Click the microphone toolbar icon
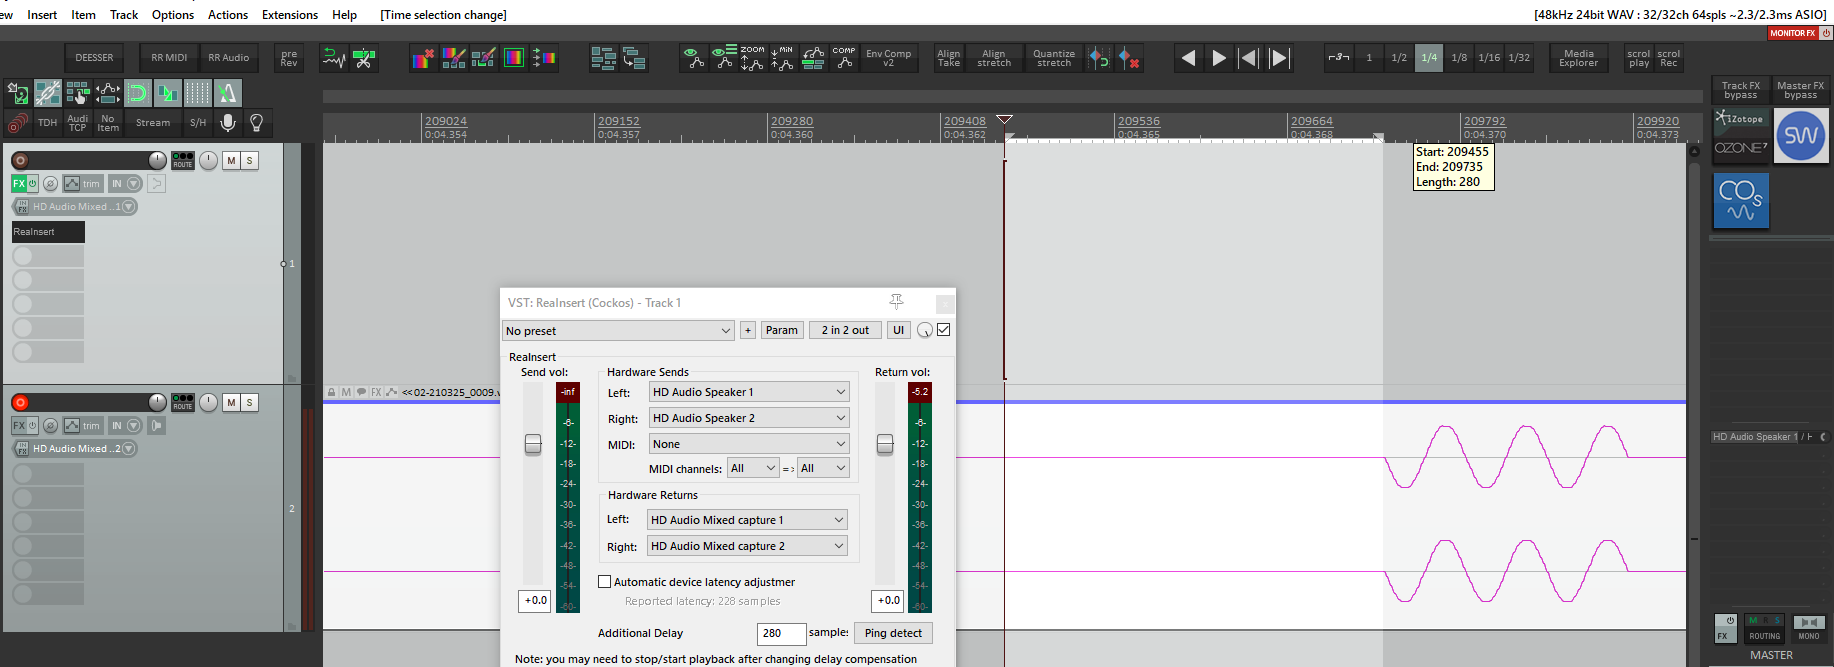The image size is (1834, 667). click(228, 123)
